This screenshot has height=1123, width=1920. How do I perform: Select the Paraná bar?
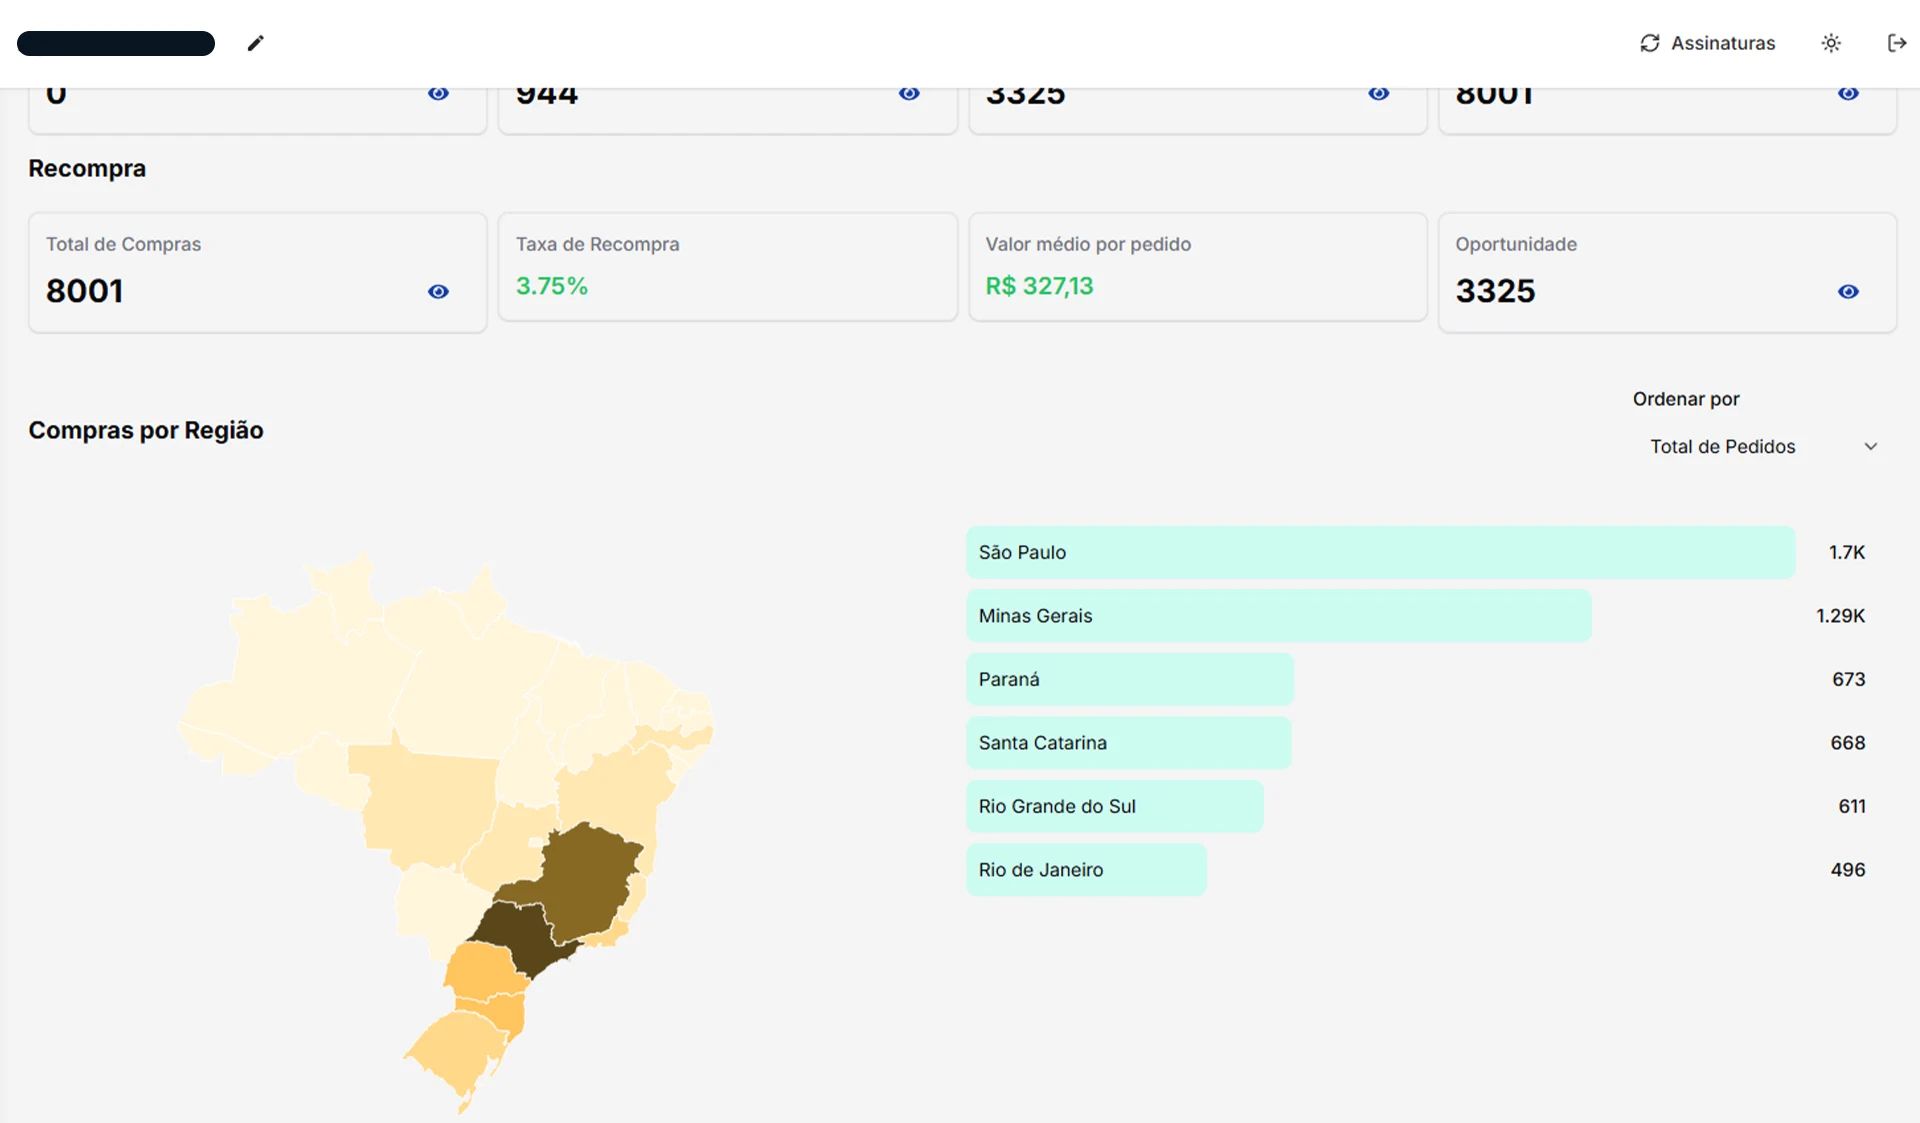(x=1129, y=679)
